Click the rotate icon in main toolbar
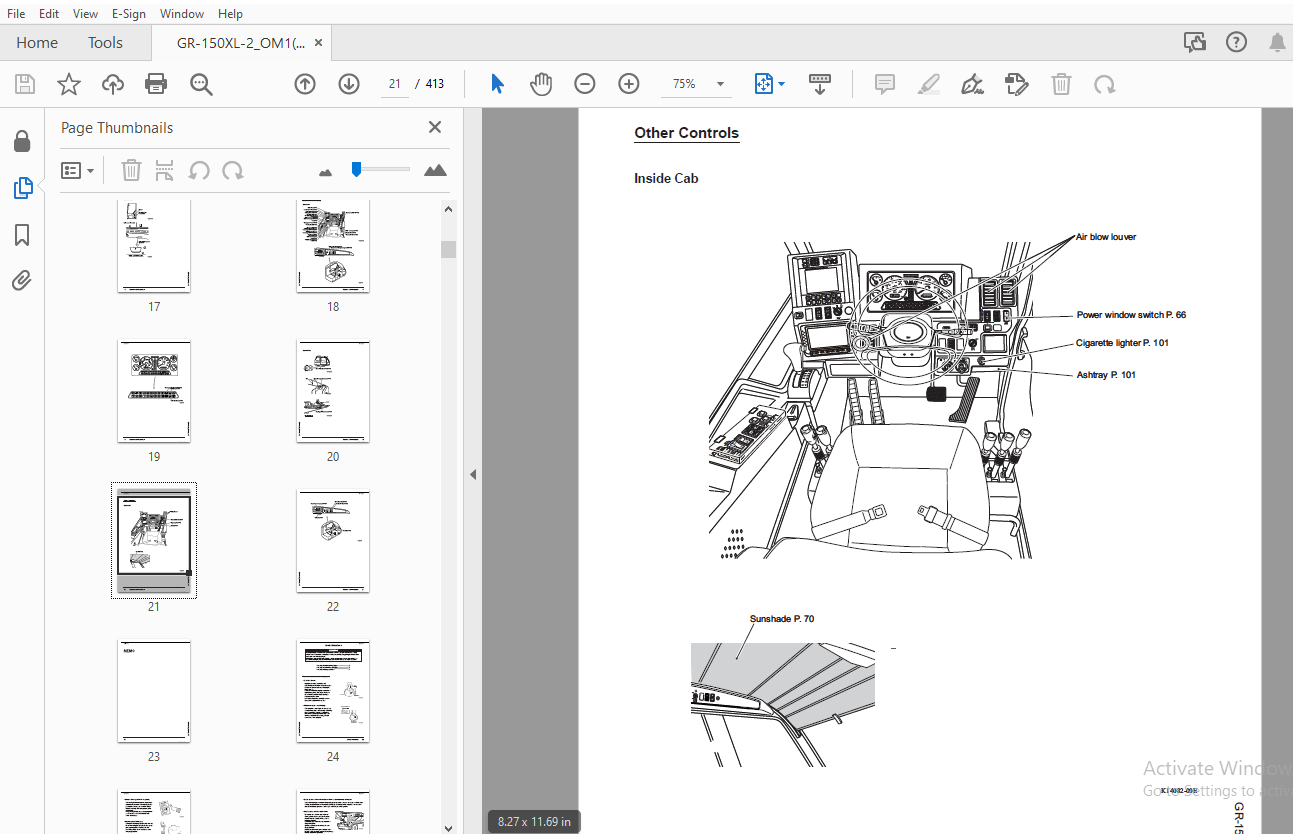The height and width of the screenshot is (834, 1293). (x=1104, y=84)
